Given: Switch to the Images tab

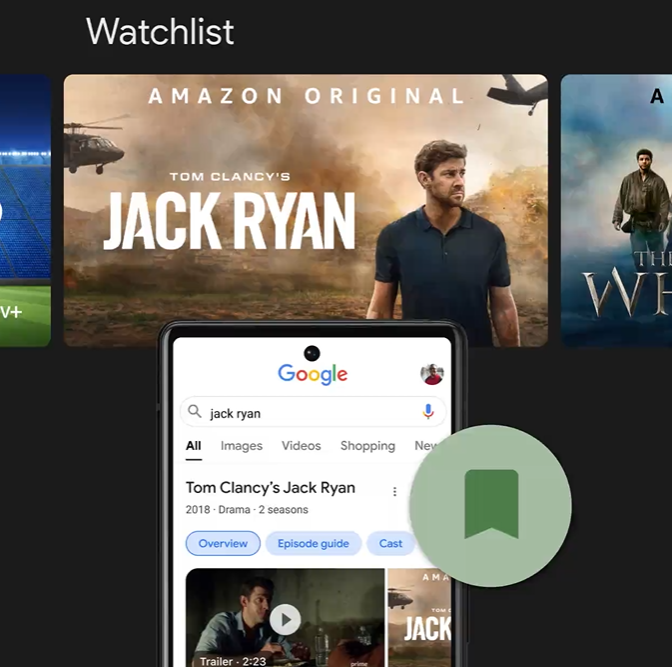Looking at the screenshot, I should point(241,446).
